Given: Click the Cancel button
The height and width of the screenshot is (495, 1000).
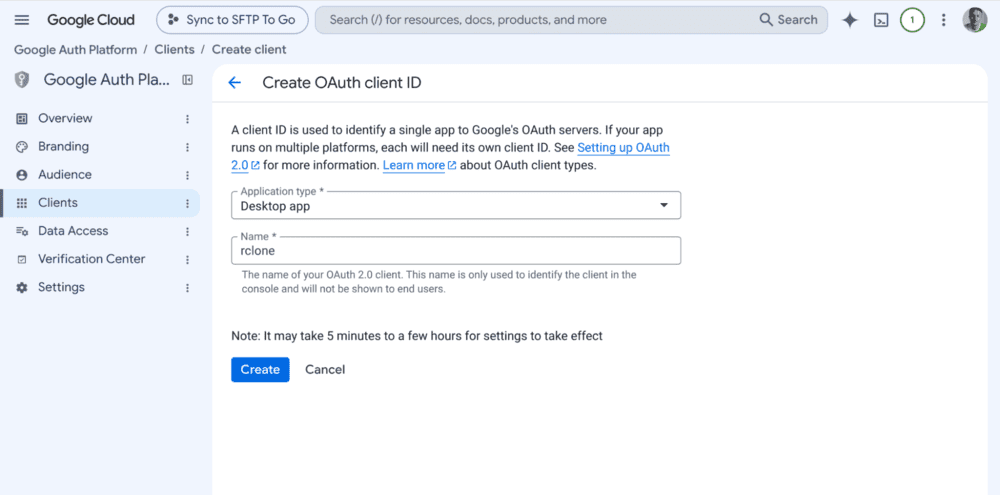Looking at the screenshot, I should (325, 369).
